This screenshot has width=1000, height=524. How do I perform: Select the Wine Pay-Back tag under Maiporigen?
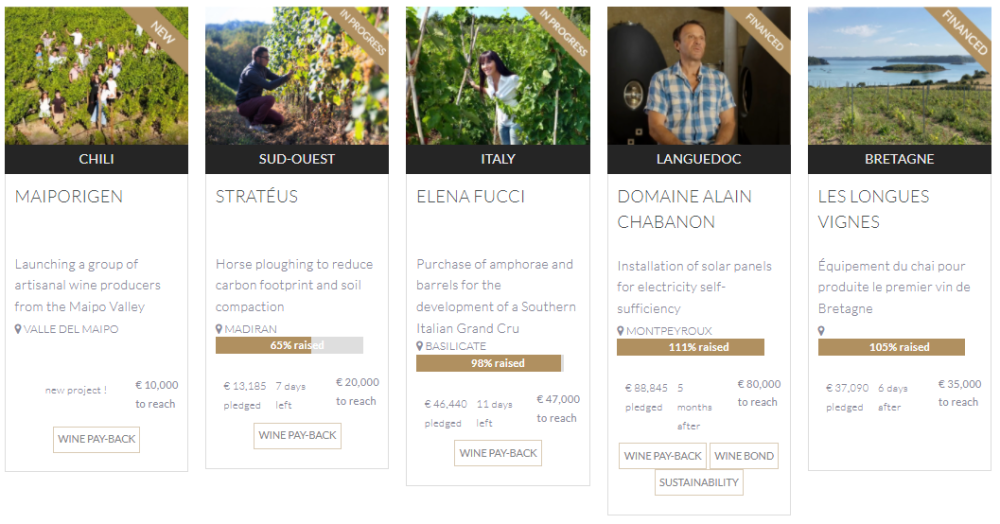(96, 439)
